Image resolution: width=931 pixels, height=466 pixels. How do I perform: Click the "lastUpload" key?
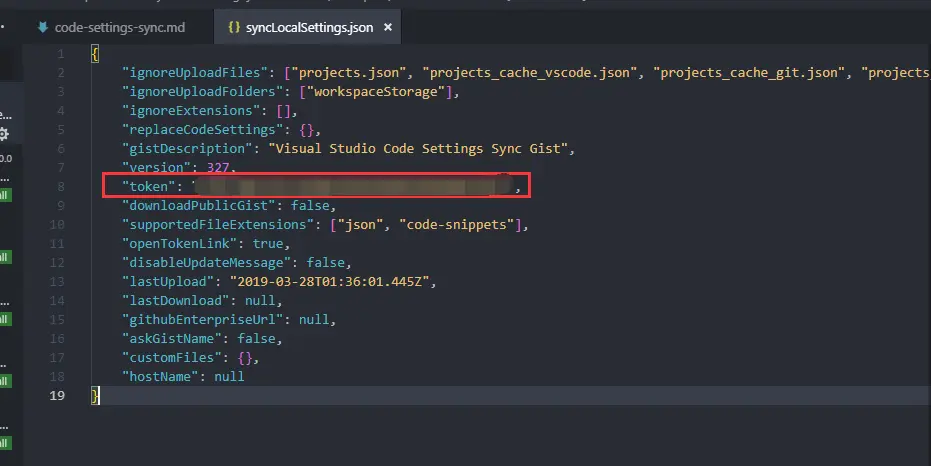point(168,281)
